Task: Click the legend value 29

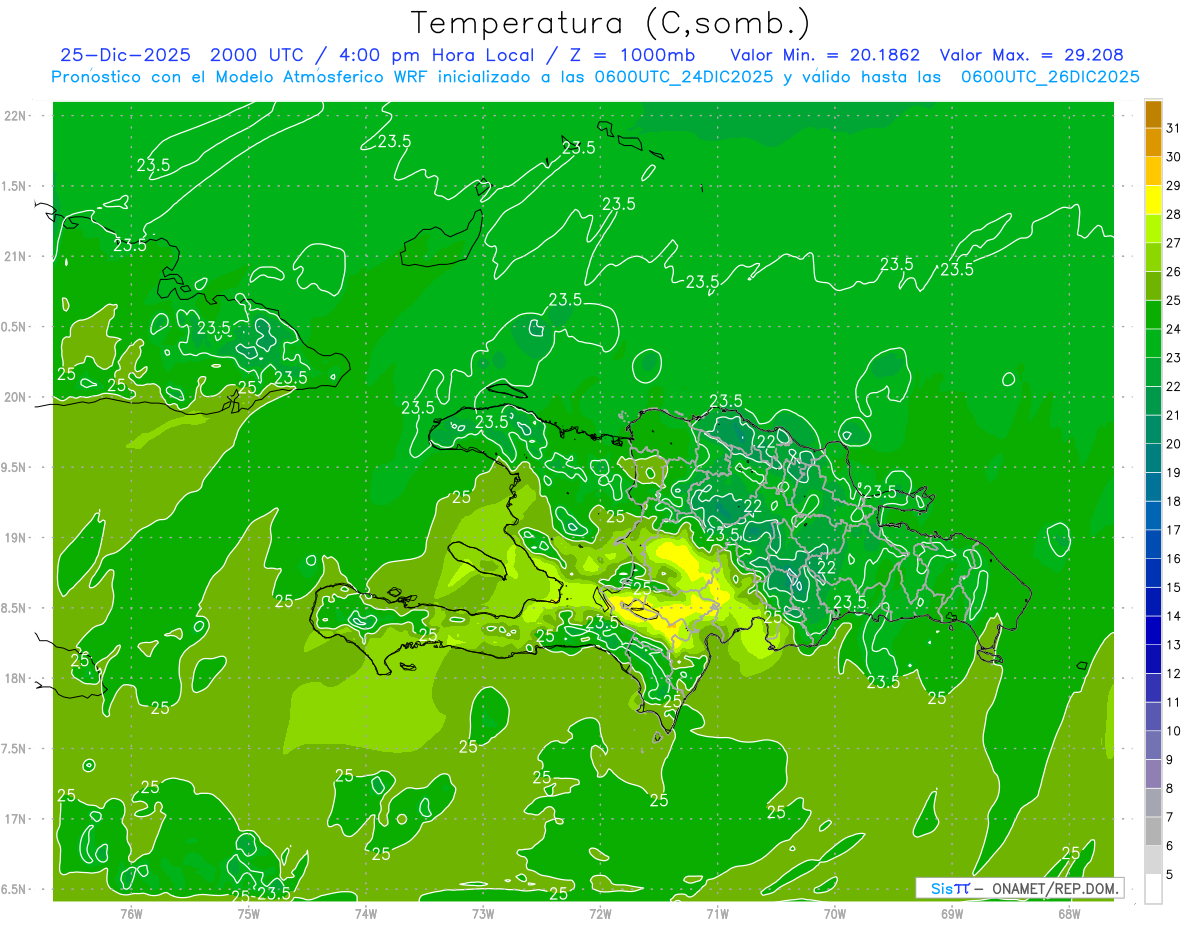Action: coord(1173,185)
